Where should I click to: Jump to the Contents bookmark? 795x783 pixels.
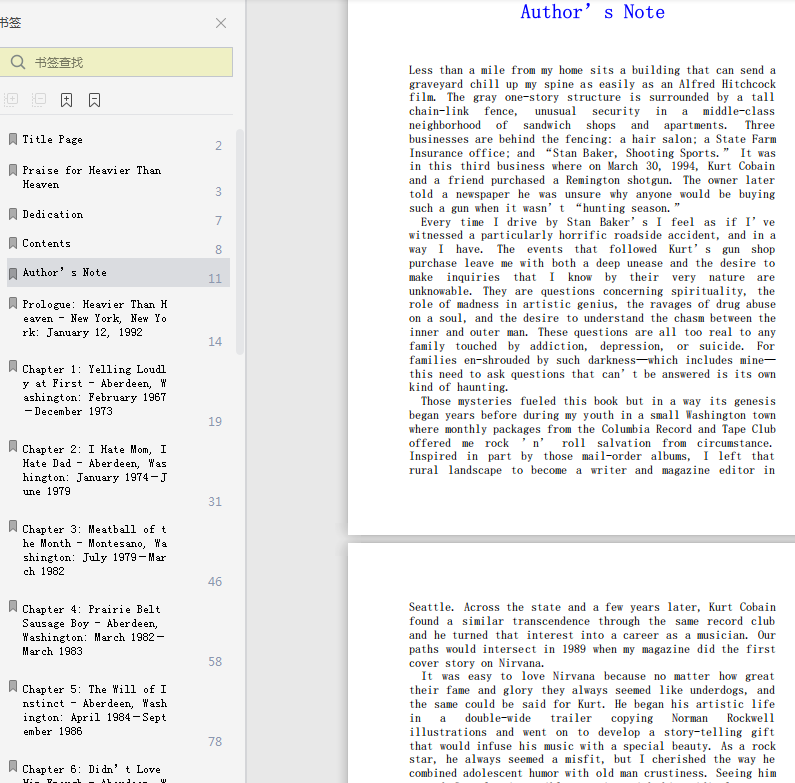pos(46,243)
